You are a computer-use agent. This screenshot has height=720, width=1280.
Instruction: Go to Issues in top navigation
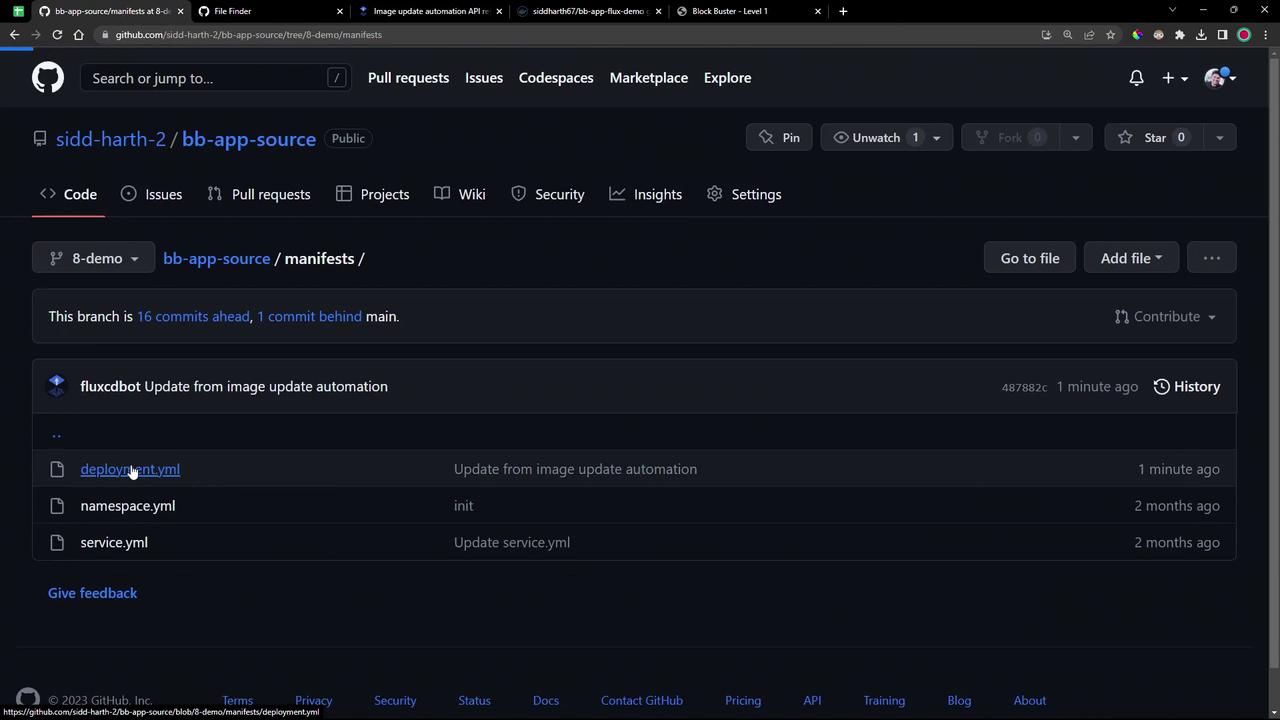pyautogui.click(x=484, y=78)
